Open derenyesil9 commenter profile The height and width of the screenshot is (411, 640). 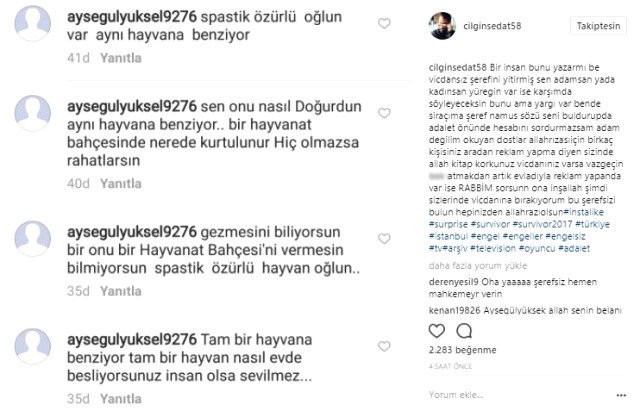coord(453,282)
